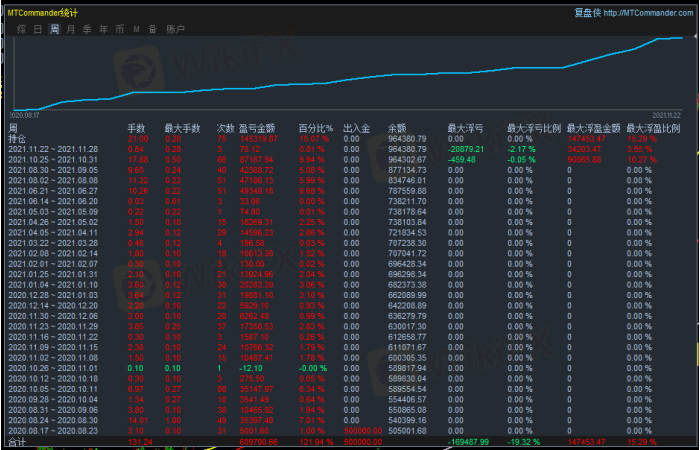Switch to the 季 quarterly tab

(x=87, y=30)
